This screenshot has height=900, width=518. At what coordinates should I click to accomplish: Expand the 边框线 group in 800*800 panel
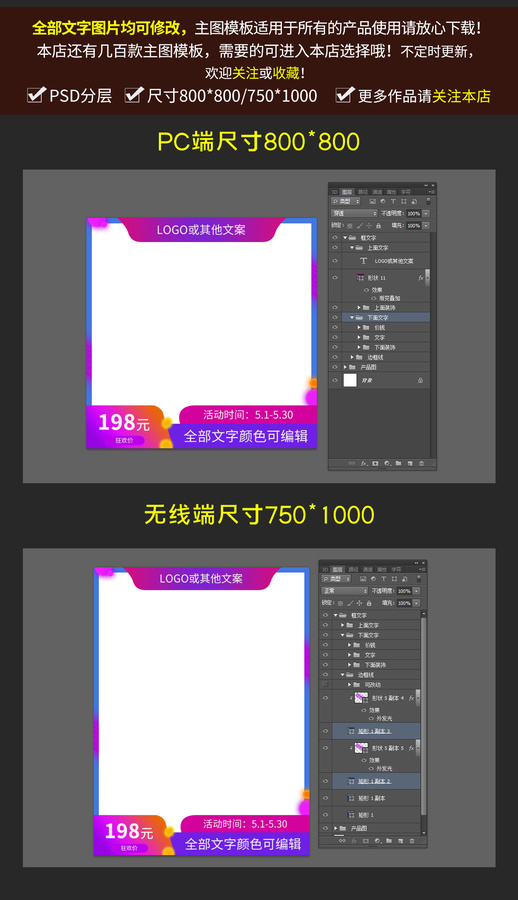352,357
